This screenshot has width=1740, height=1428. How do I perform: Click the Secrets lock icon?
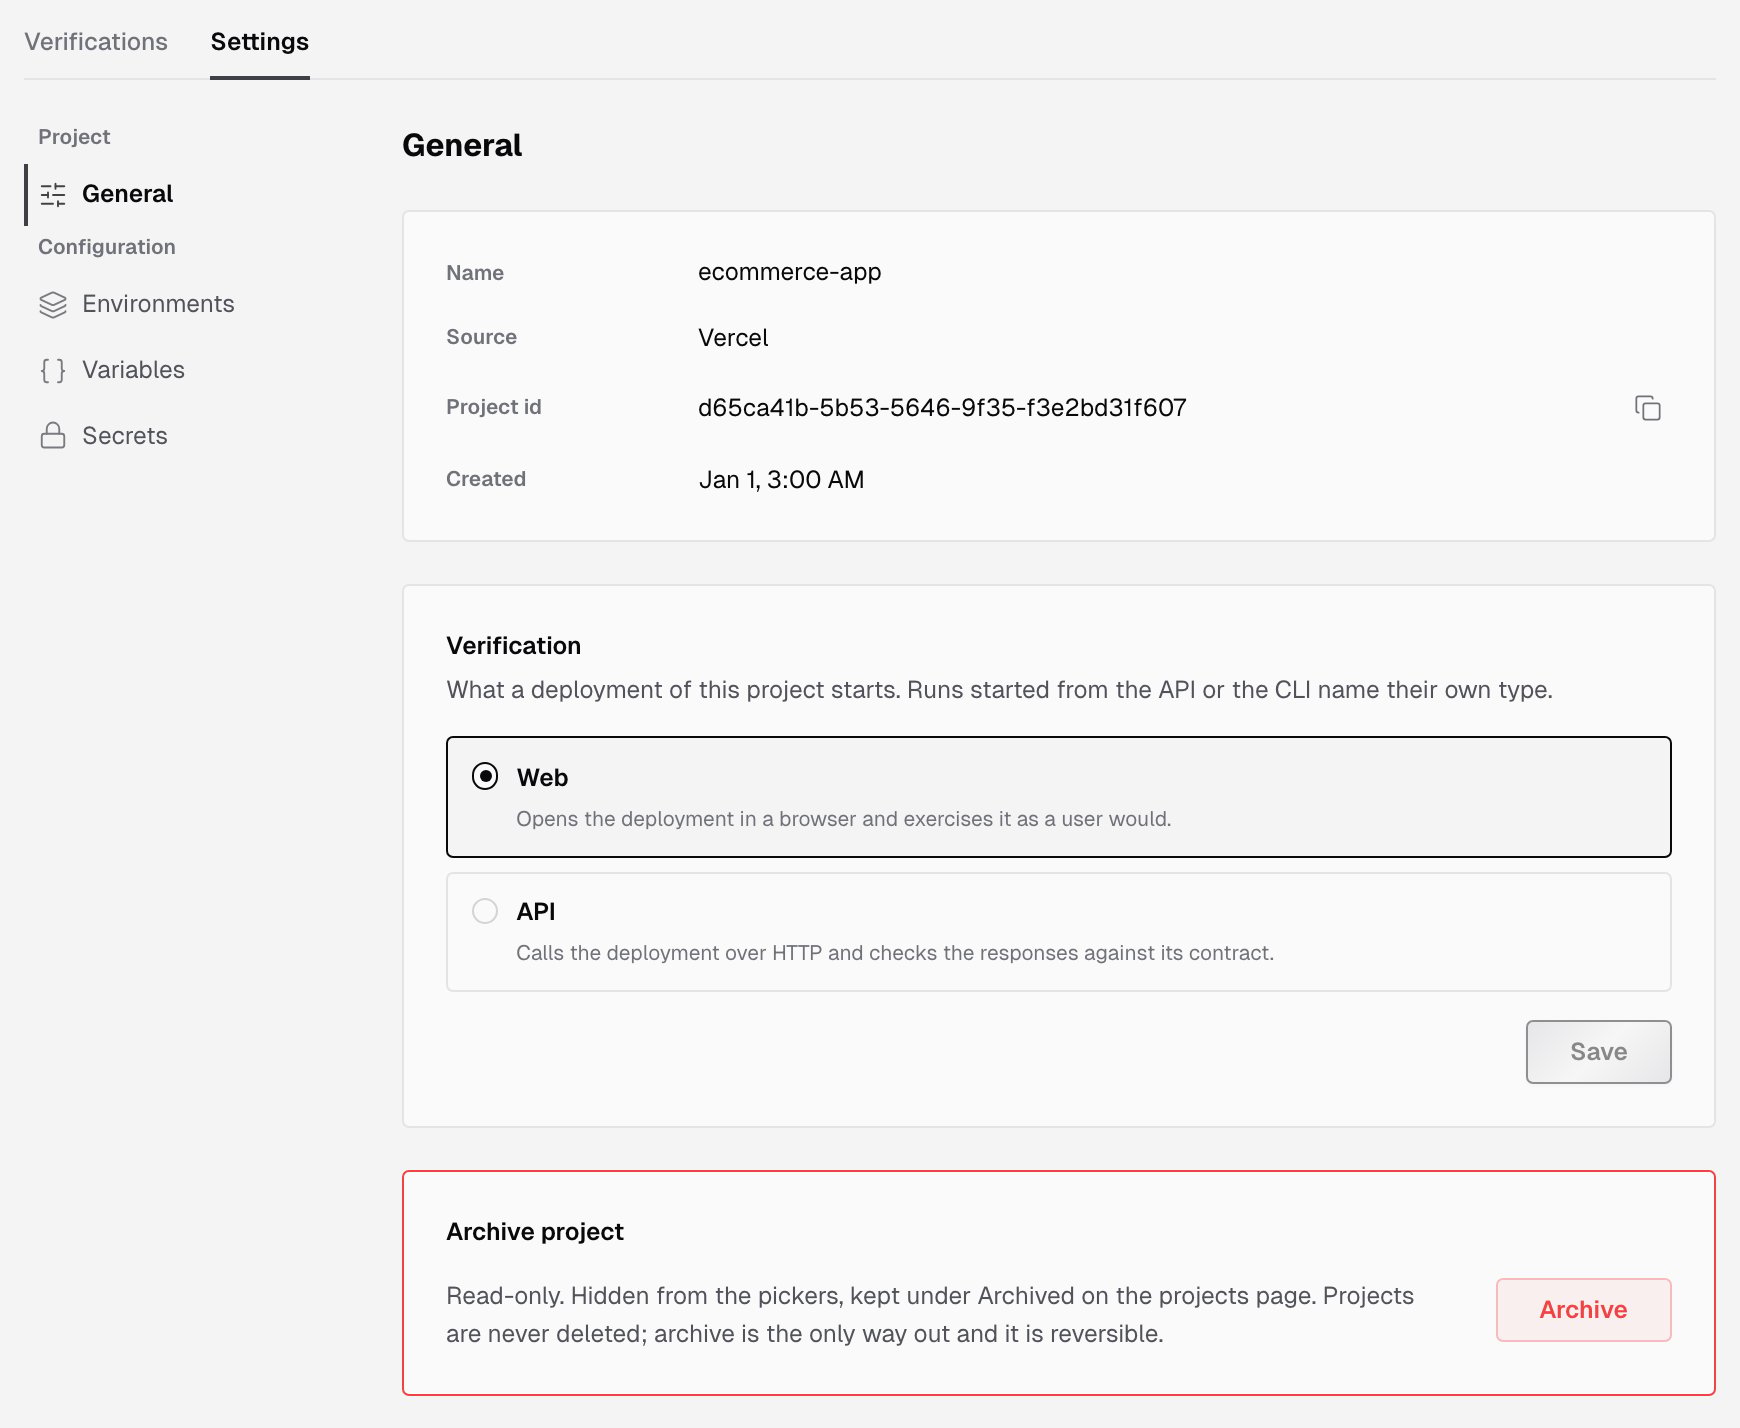coord(53,436)
